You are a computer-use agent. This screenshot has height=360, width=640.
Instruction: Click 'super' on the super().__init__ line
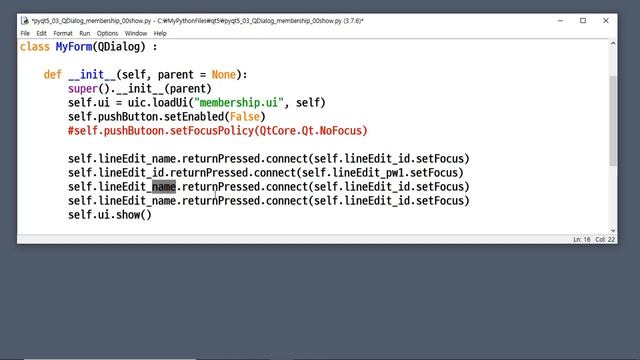pos(83,89)
